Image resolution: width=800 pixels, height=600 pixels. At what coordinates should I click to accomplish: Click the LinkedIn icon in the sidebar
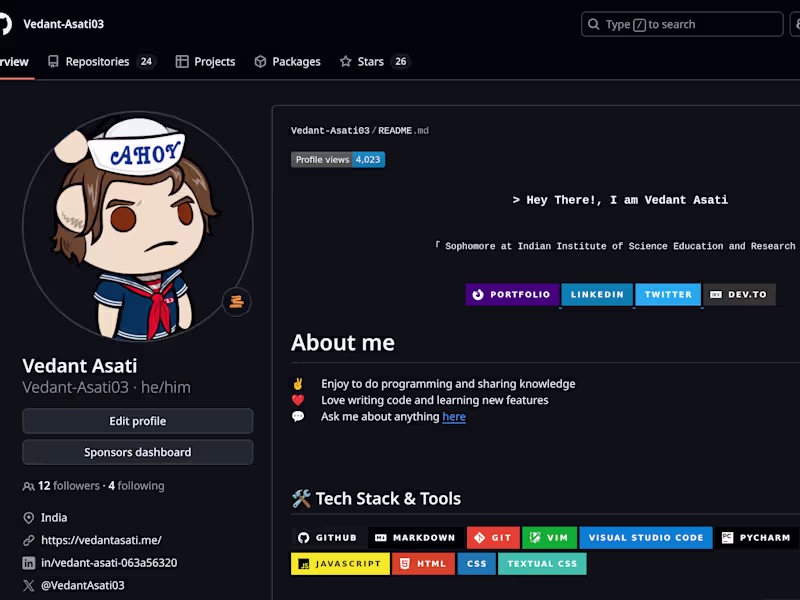(x=27, y=562)
